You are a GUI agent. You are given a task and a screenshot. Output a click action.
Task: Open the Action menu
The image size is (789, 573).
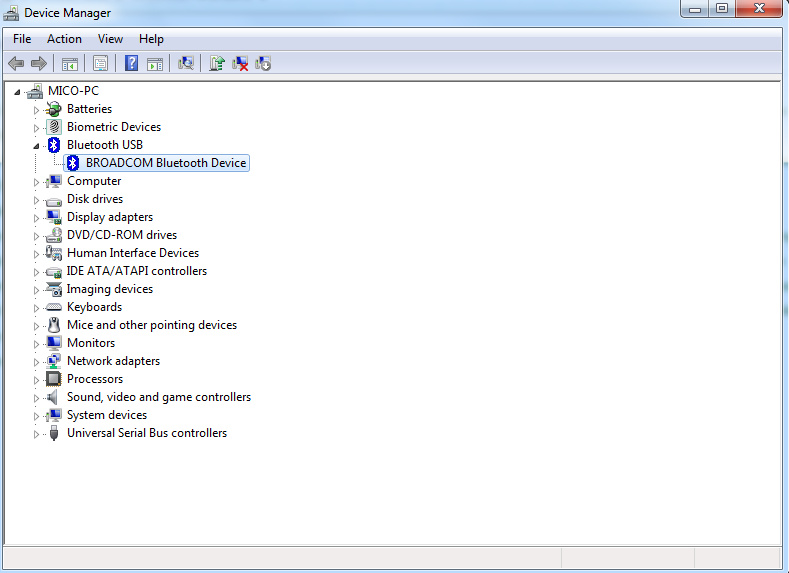(x=64, y=39)
